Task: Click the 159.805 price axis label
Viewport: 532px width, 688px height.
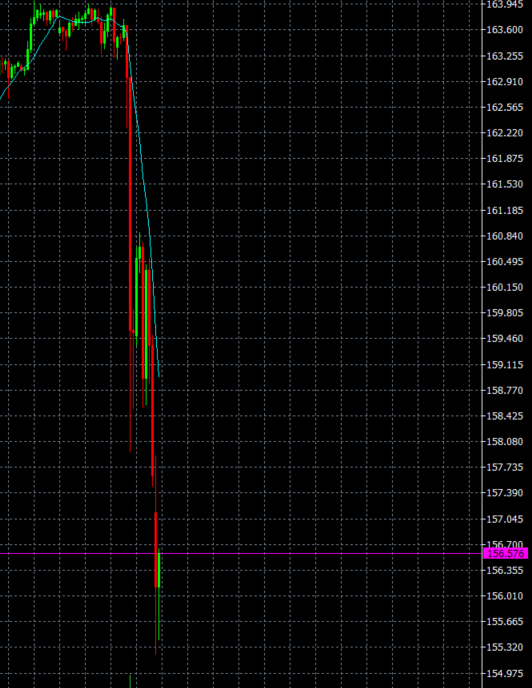Action: (505, 313)
